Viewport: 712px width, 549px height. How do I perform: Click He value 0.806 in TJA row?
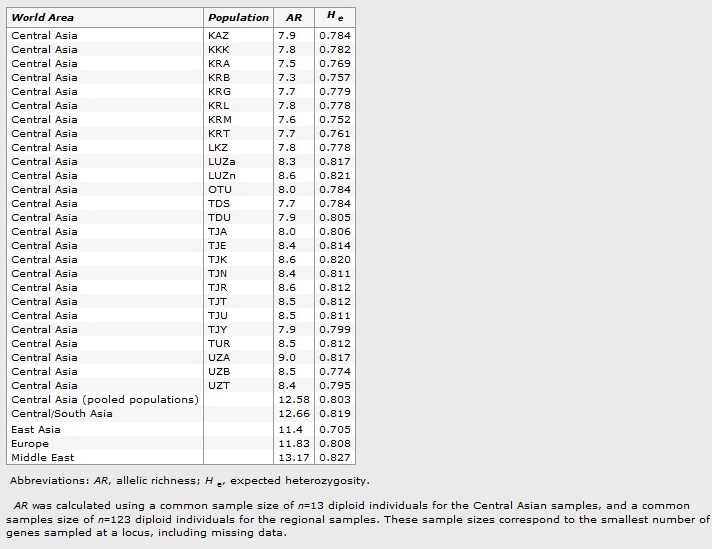click(335, 232)
